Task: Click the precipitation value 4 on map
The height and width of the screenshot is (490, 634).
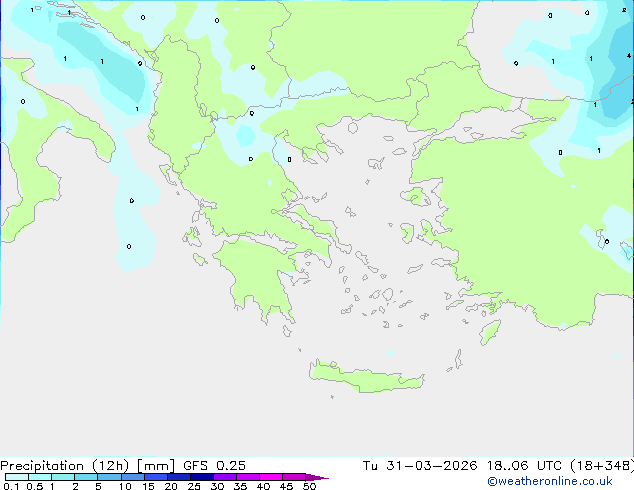Action: pos(629,55)
